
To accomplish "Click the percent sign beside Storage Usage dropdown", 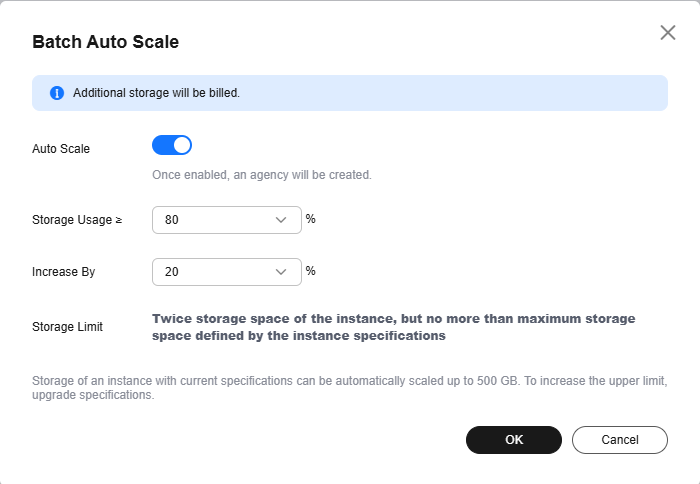I will pyautogui.click(x=311, y=218).
